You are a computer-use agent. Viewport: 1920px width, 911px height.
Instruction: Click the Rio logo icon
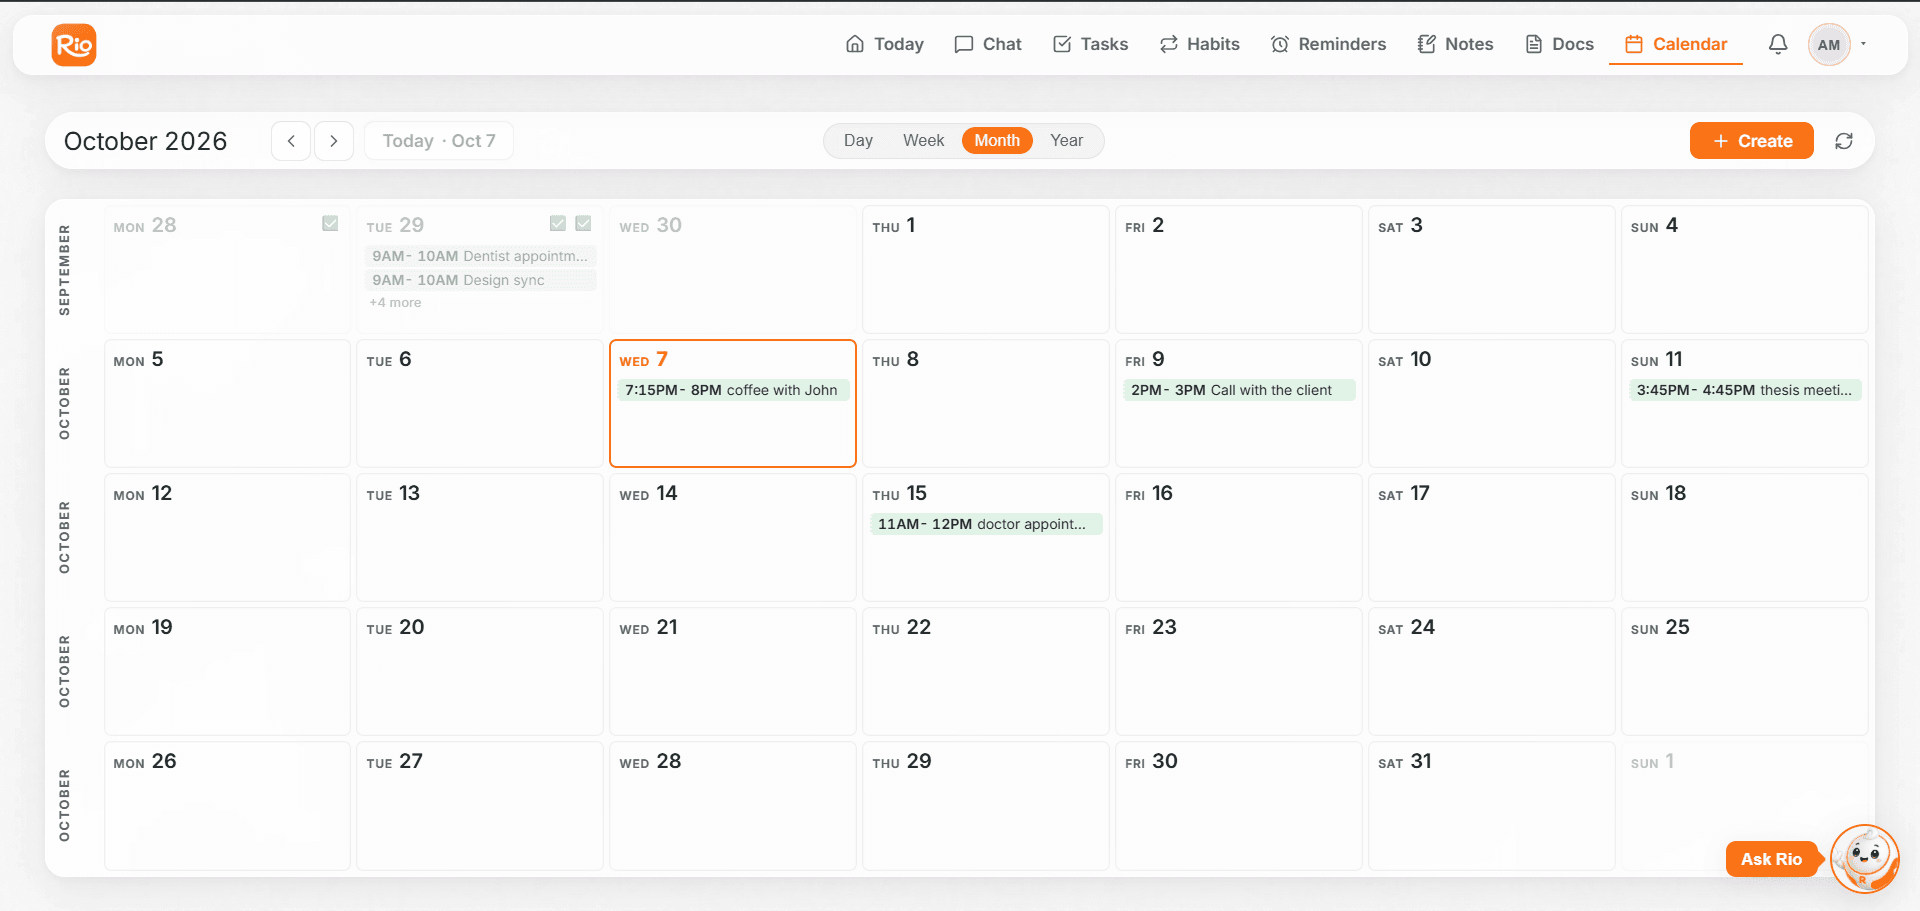74,45
